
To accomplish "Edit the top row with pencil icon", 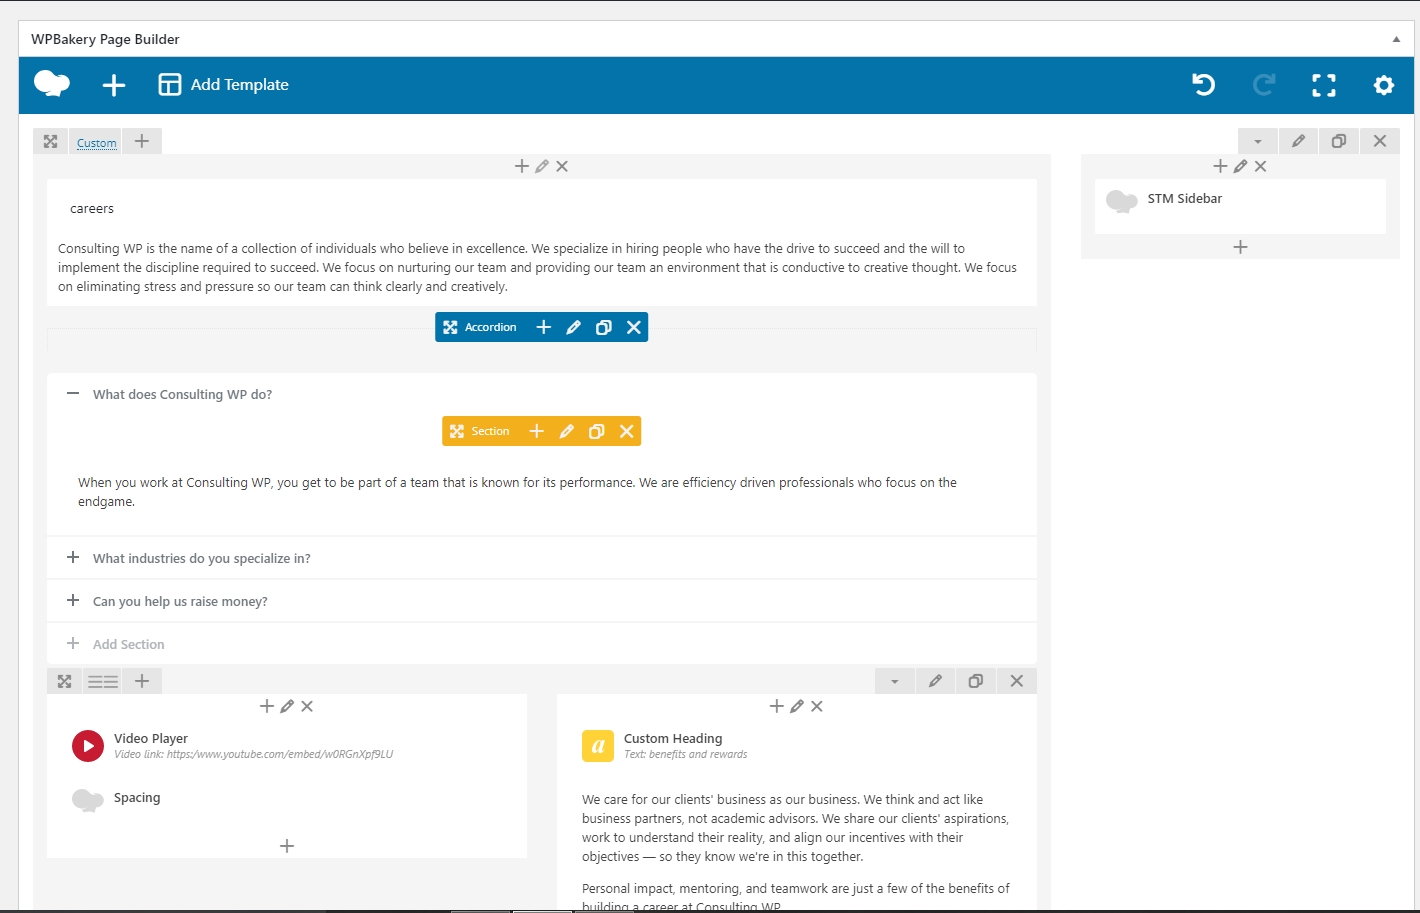I will tap(1298, 141).
